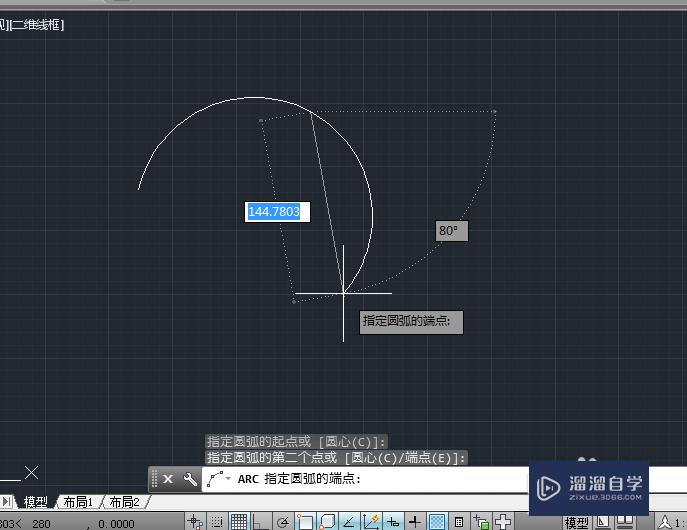This screenshot has width=687, height=530.
Task: Click annotation scale icon in status bar
Action: click(665, 523)
